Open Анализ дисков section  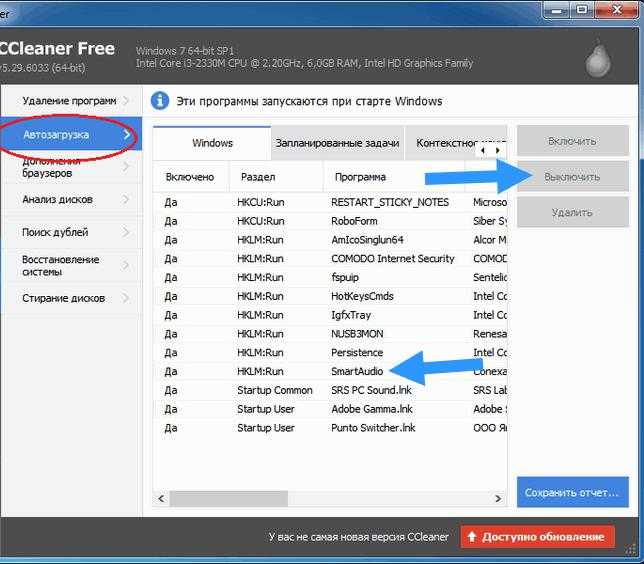(71, 200)
